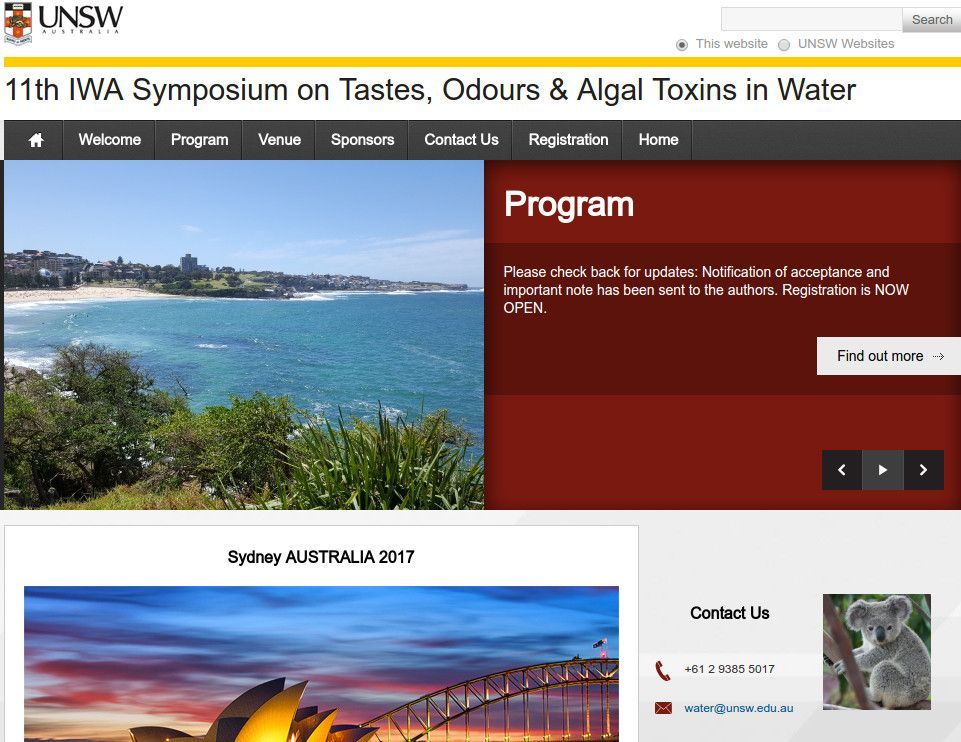
Task: Click the "Contact Us" sidebar heading
Action: point(729,613)
